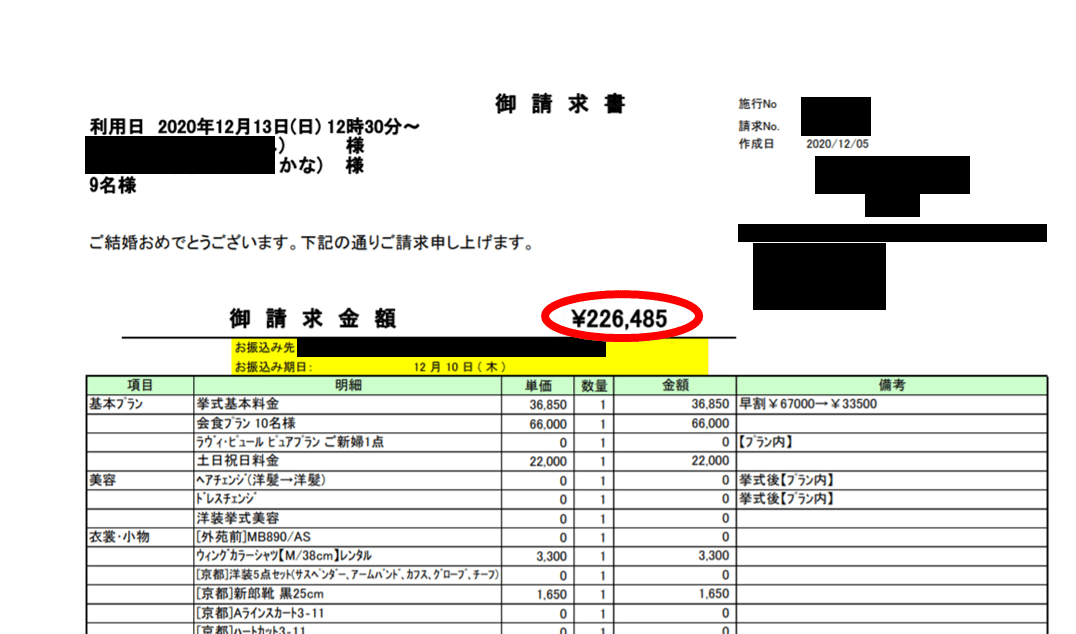Select 36,850 in the 金額 column

point(710,405)
